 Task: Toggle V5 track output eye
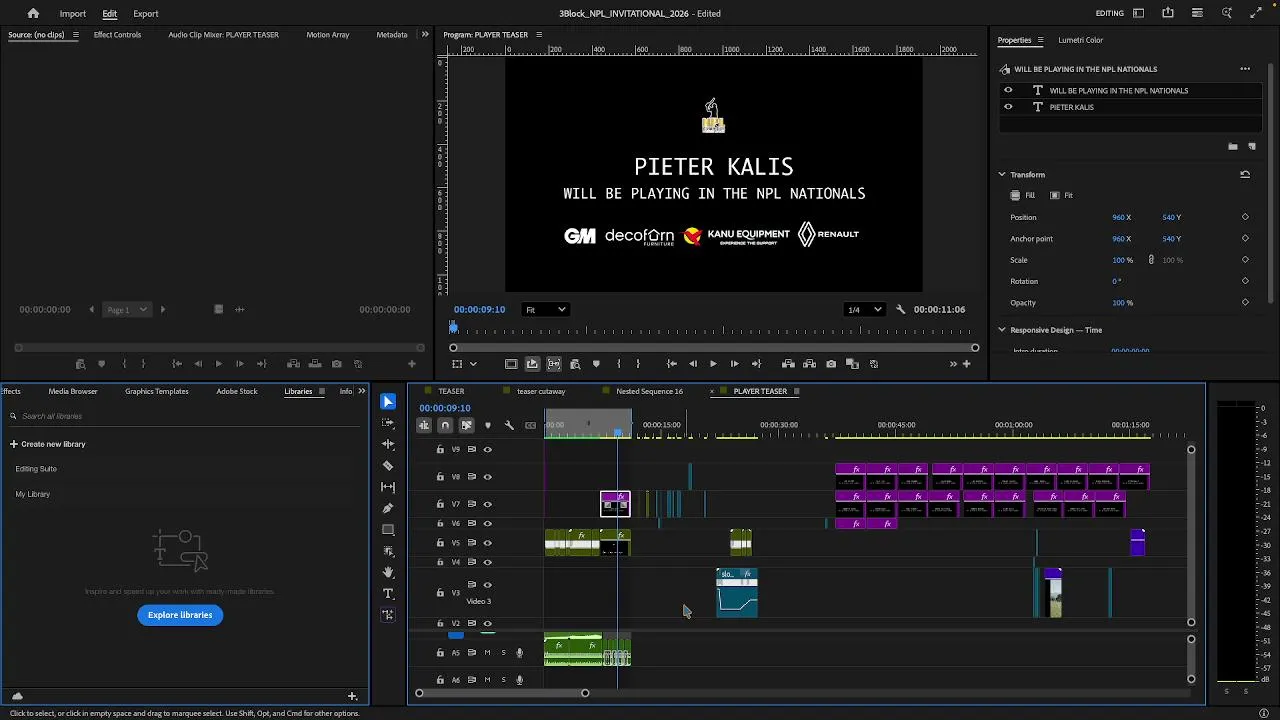pyautogui.click(x=488, y=543)
